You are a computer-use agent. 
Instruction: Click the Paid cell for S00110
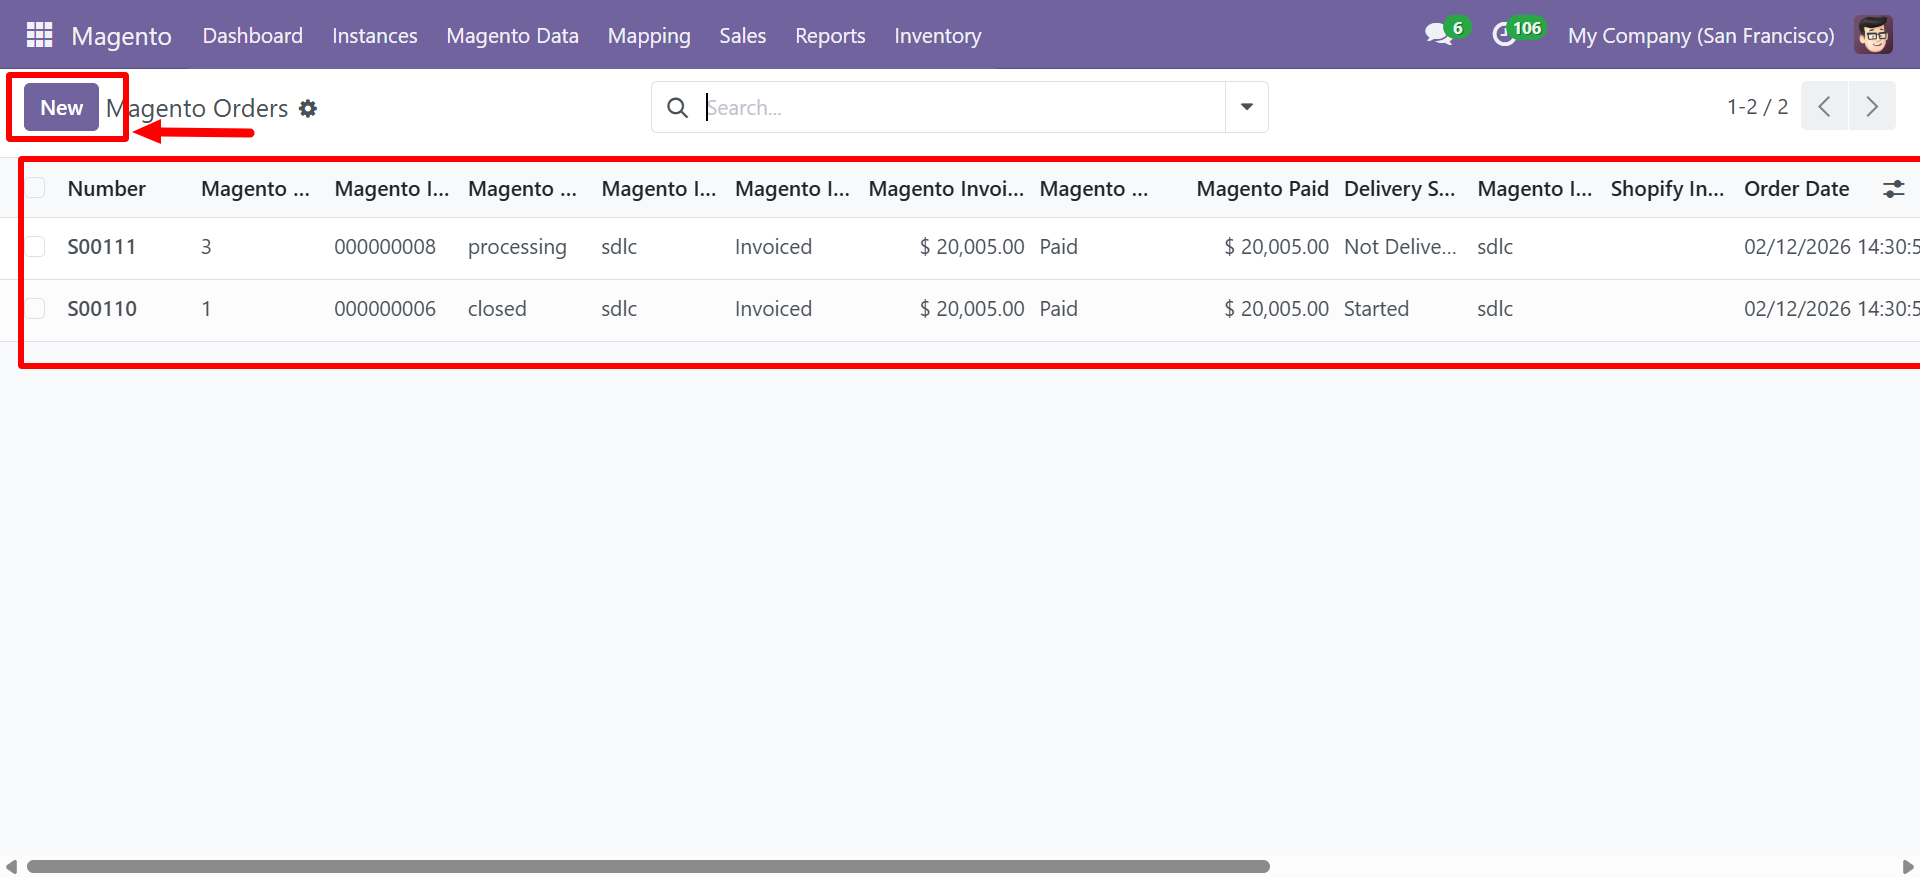point(1058,309)
